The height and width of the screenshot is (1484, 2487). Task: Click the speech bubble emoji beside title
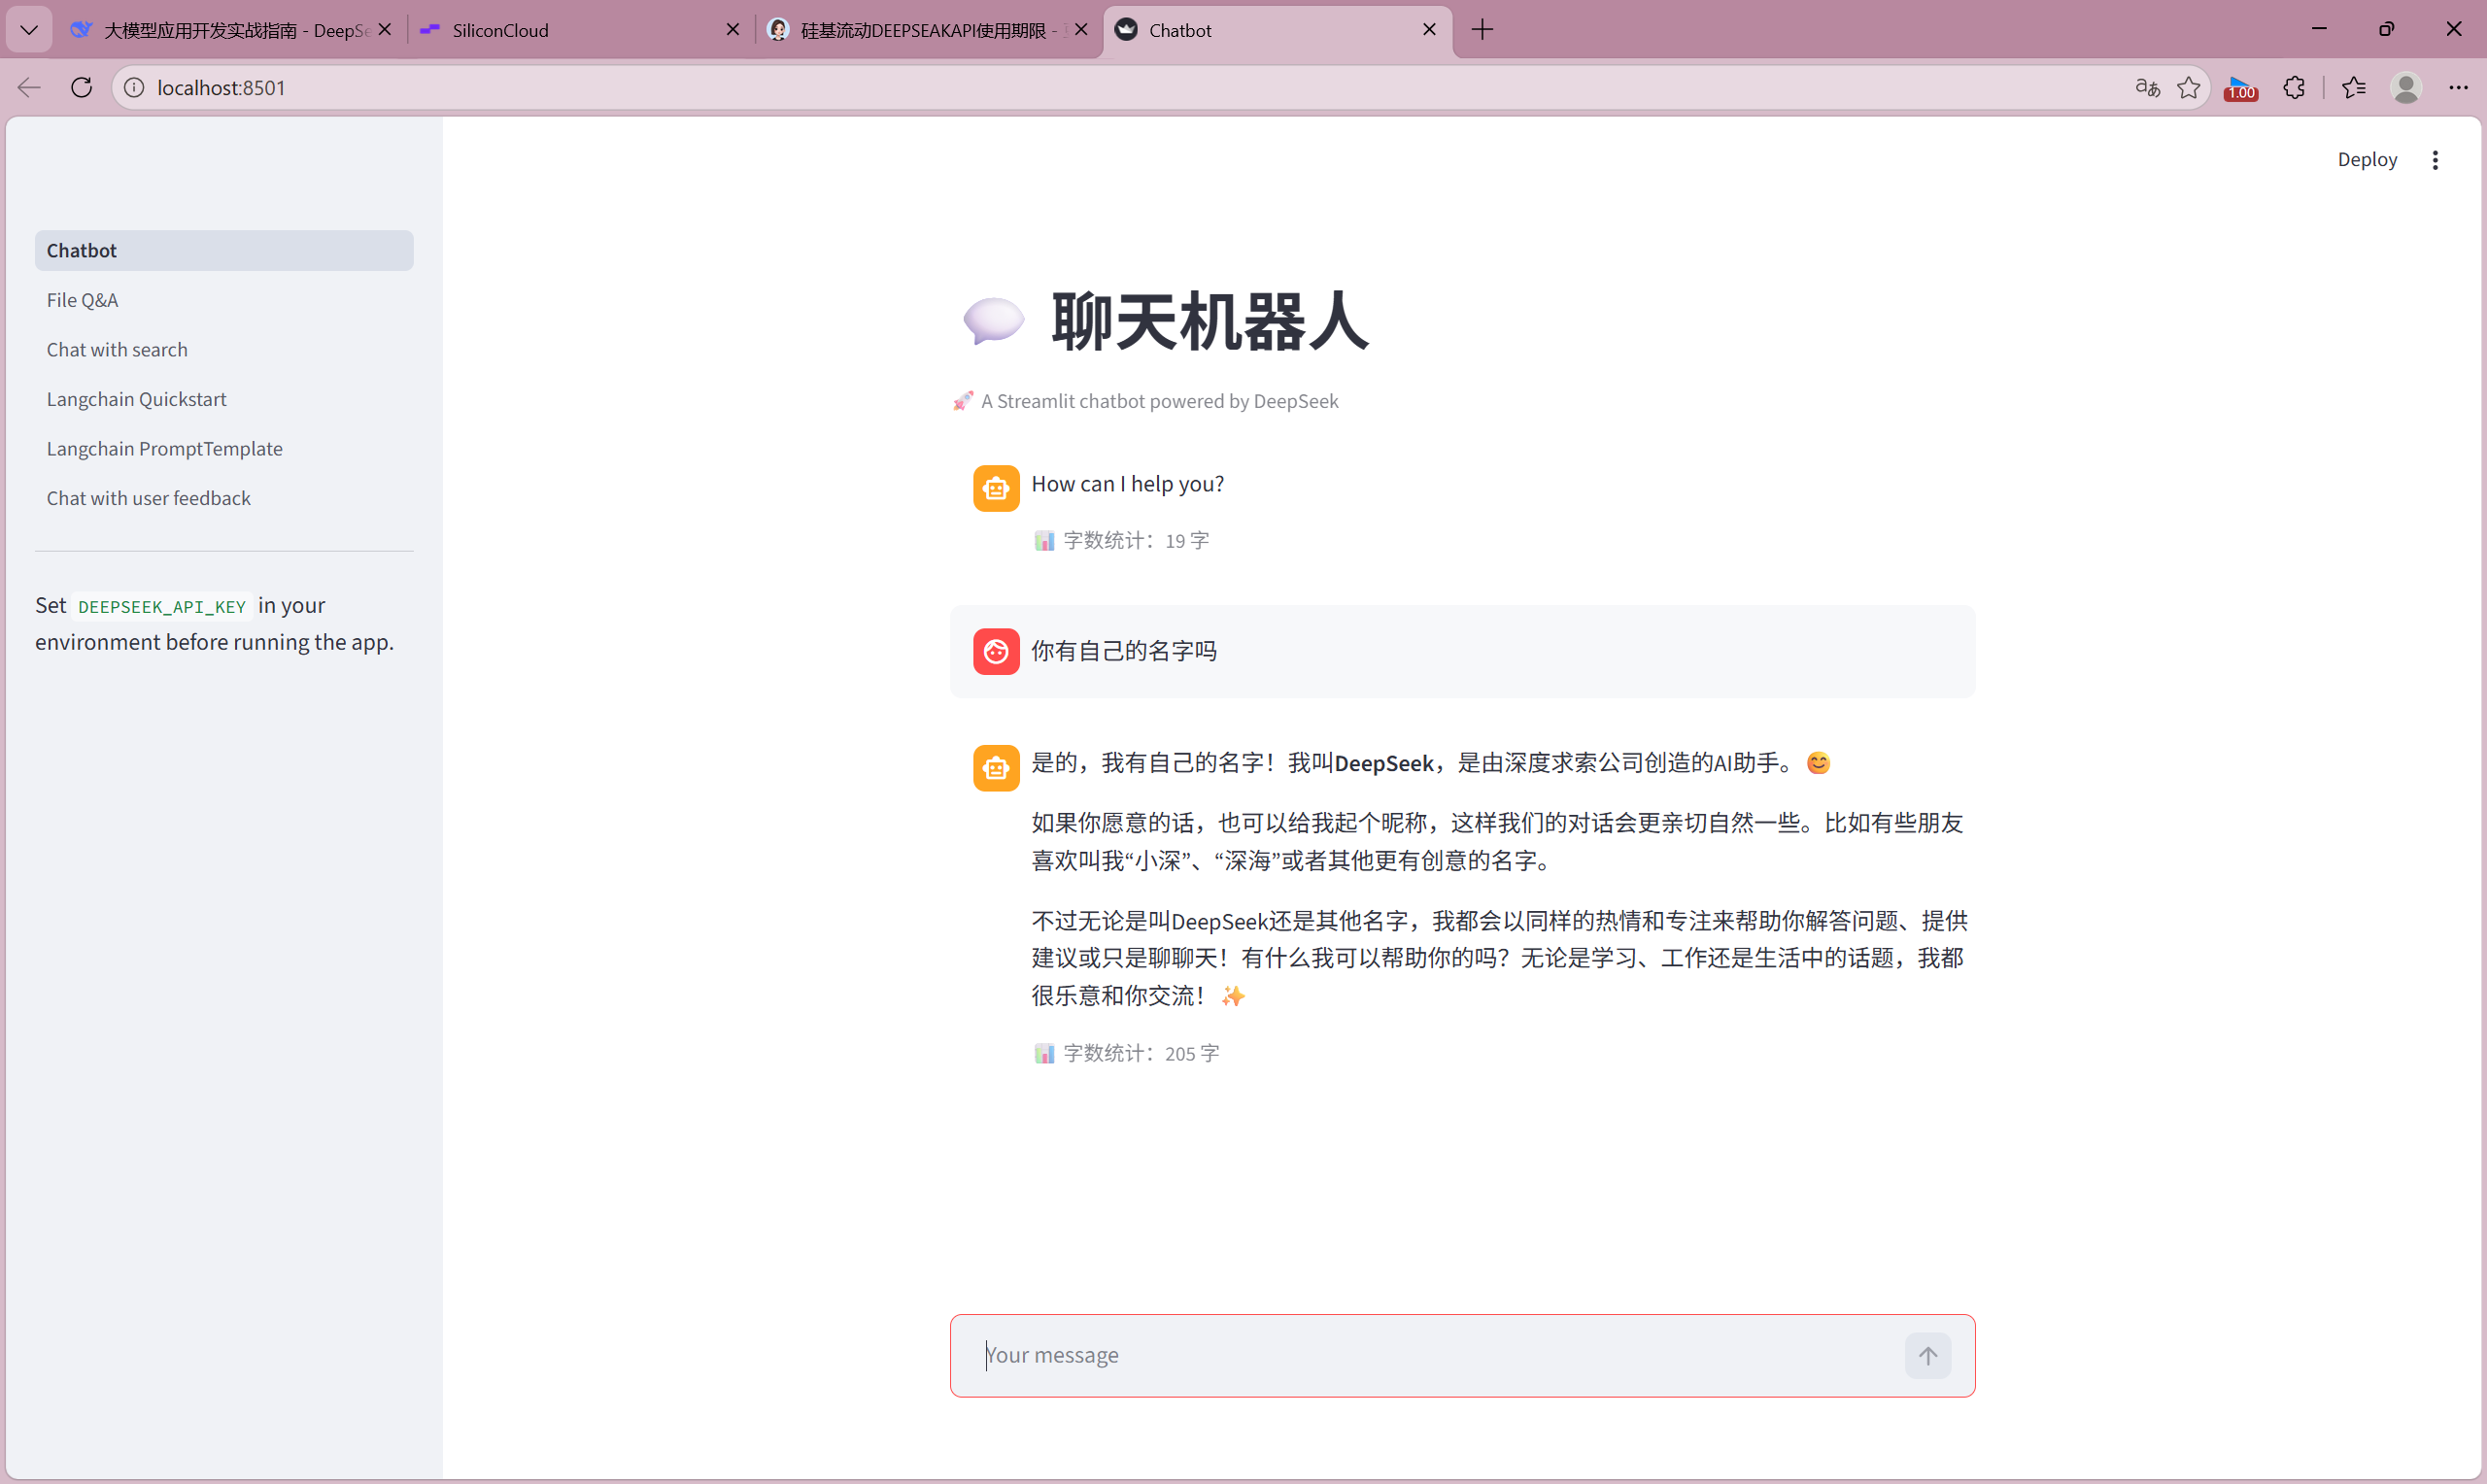coord(993,322)
